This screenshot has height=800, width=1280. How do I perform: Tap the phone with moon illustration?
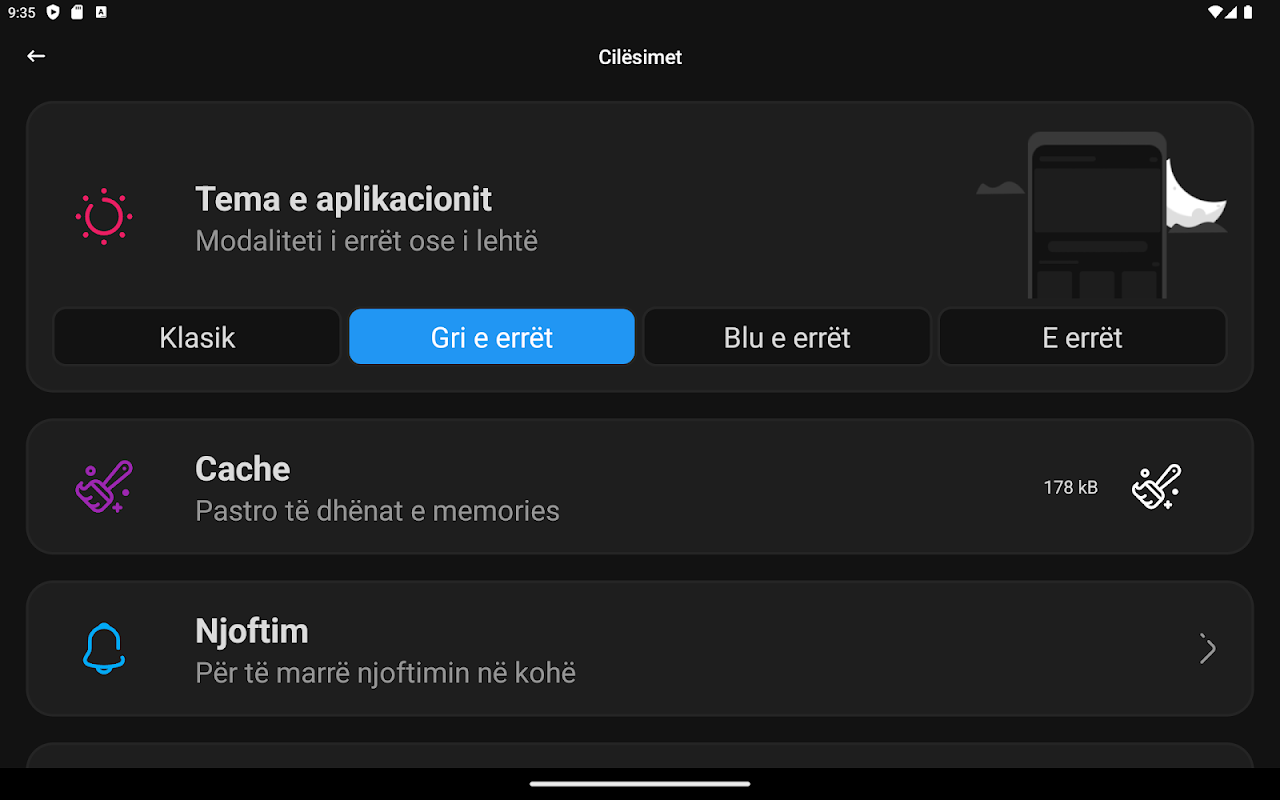(1100, 215)
